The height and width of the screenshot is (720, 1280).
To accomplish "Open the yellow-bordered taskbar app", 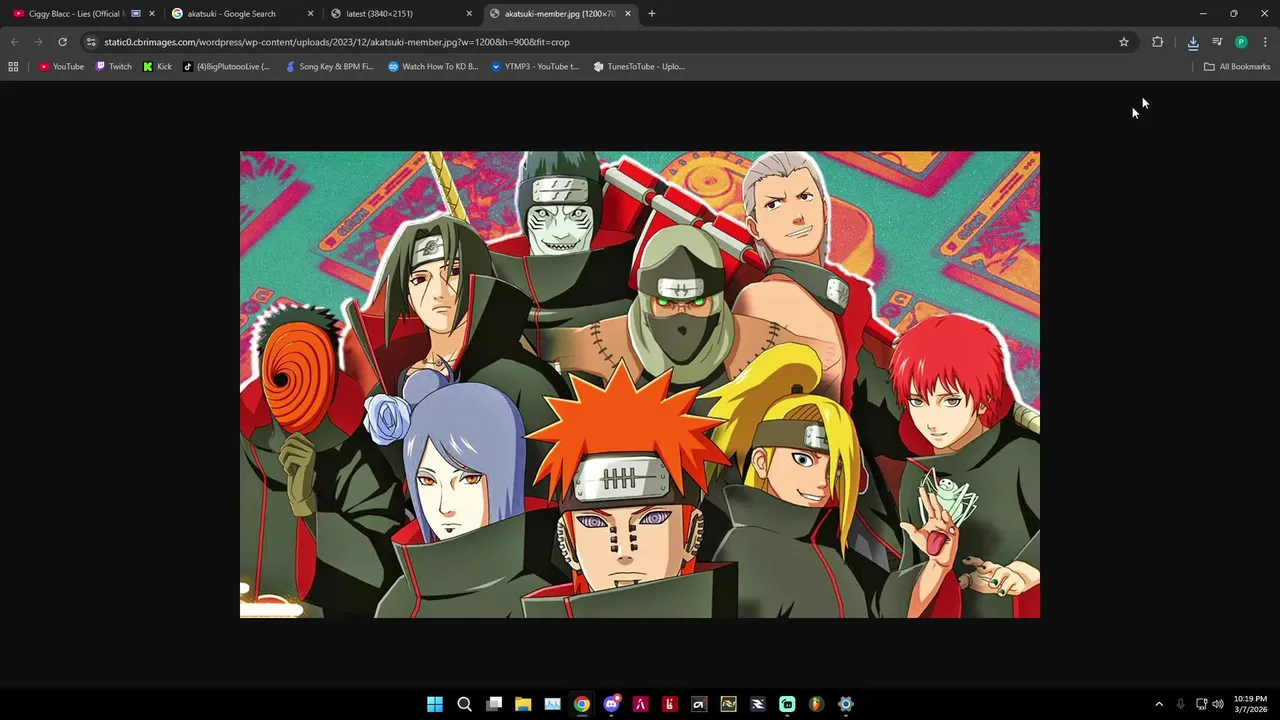I will [x=728, y=704].
